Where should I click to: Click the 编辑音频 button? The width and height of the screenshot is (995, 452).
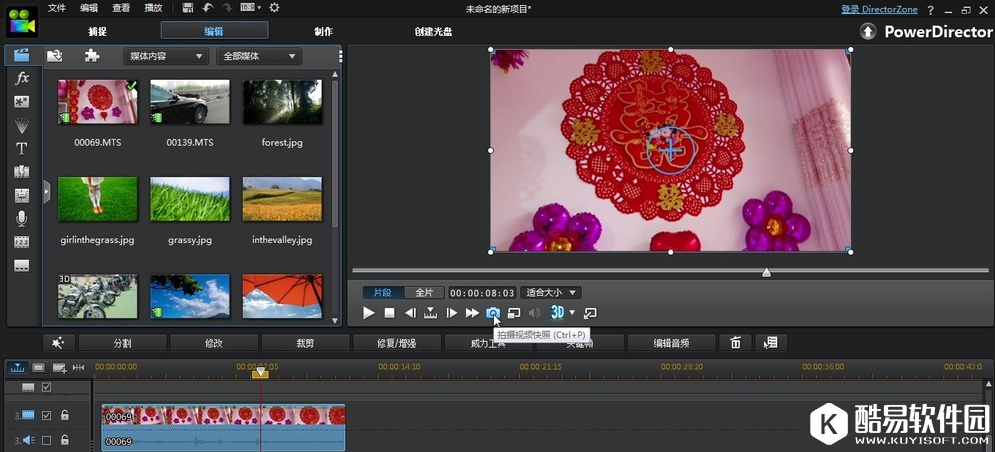point(671,343)
